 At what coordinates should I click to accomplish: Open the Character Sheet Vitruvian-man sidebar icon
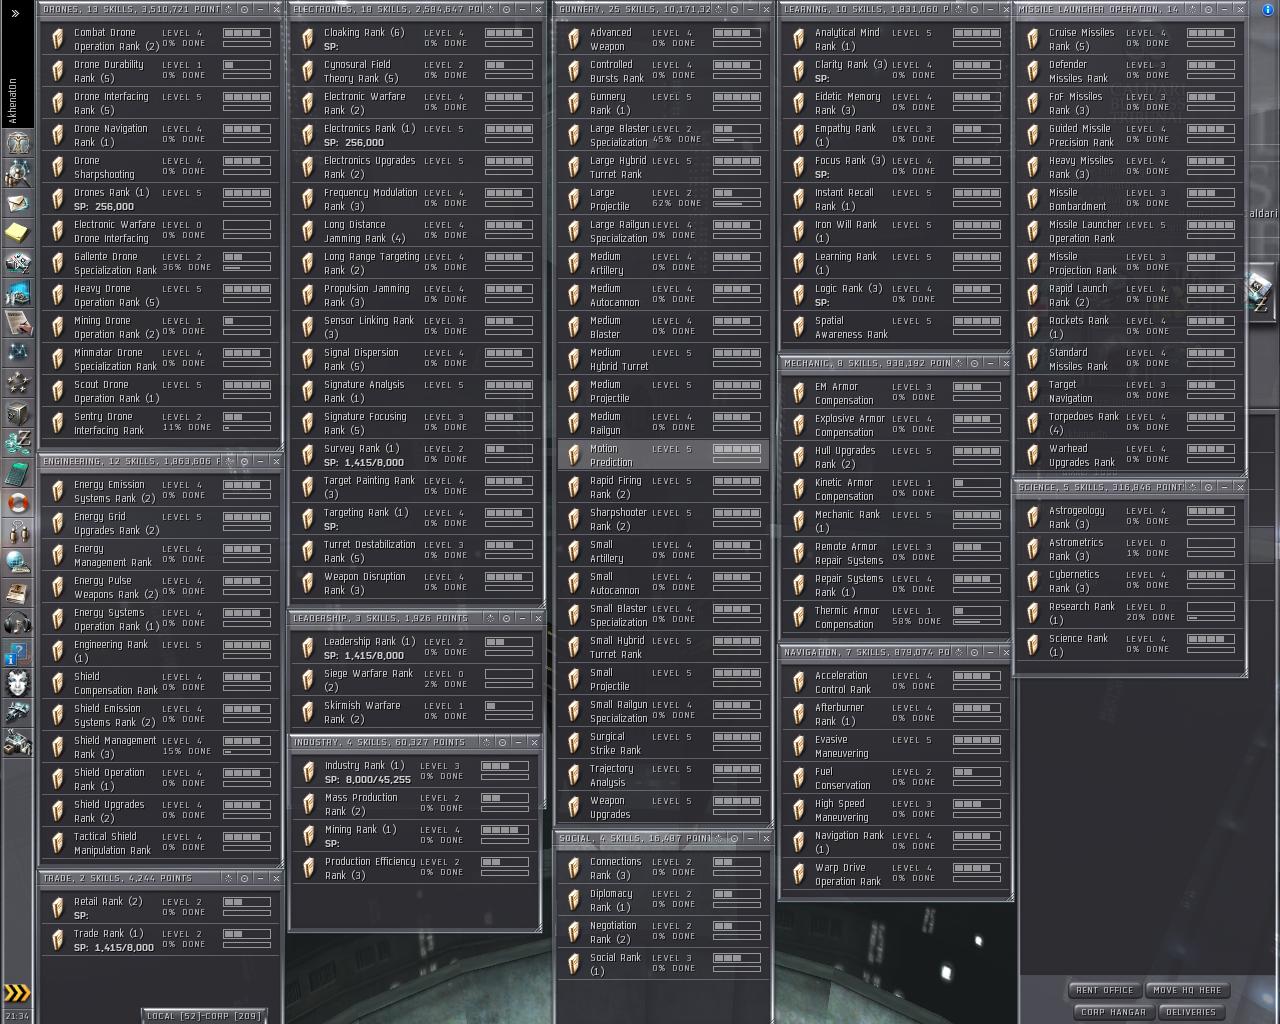click(17, 143)
